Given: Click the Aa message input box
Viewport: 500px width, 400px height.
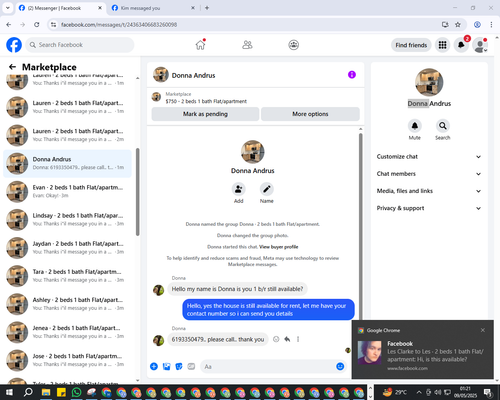Looking at the screenshot, I should 273,367.
